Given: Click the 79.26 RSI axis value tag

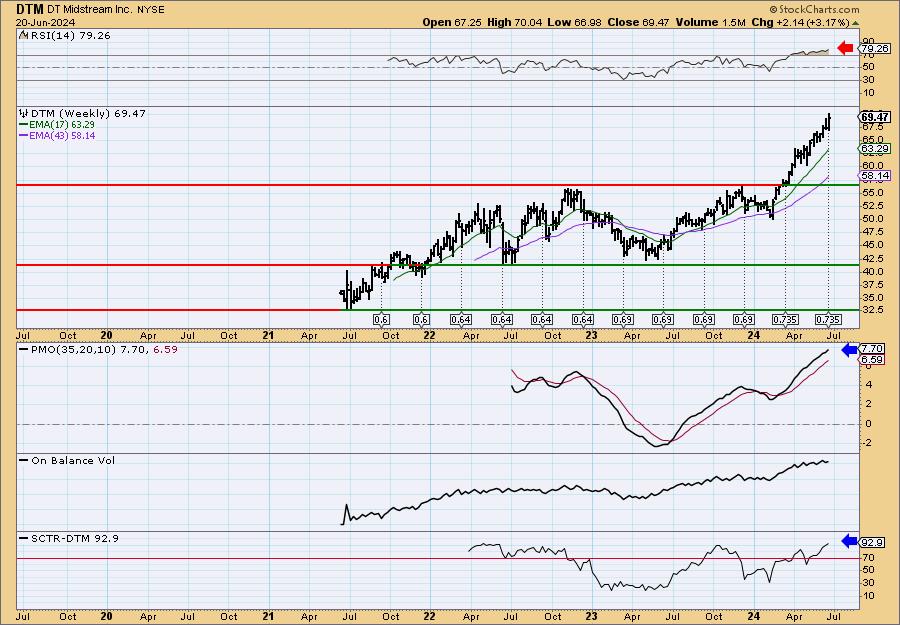Looking at the screenshot, I should [876, 48].
